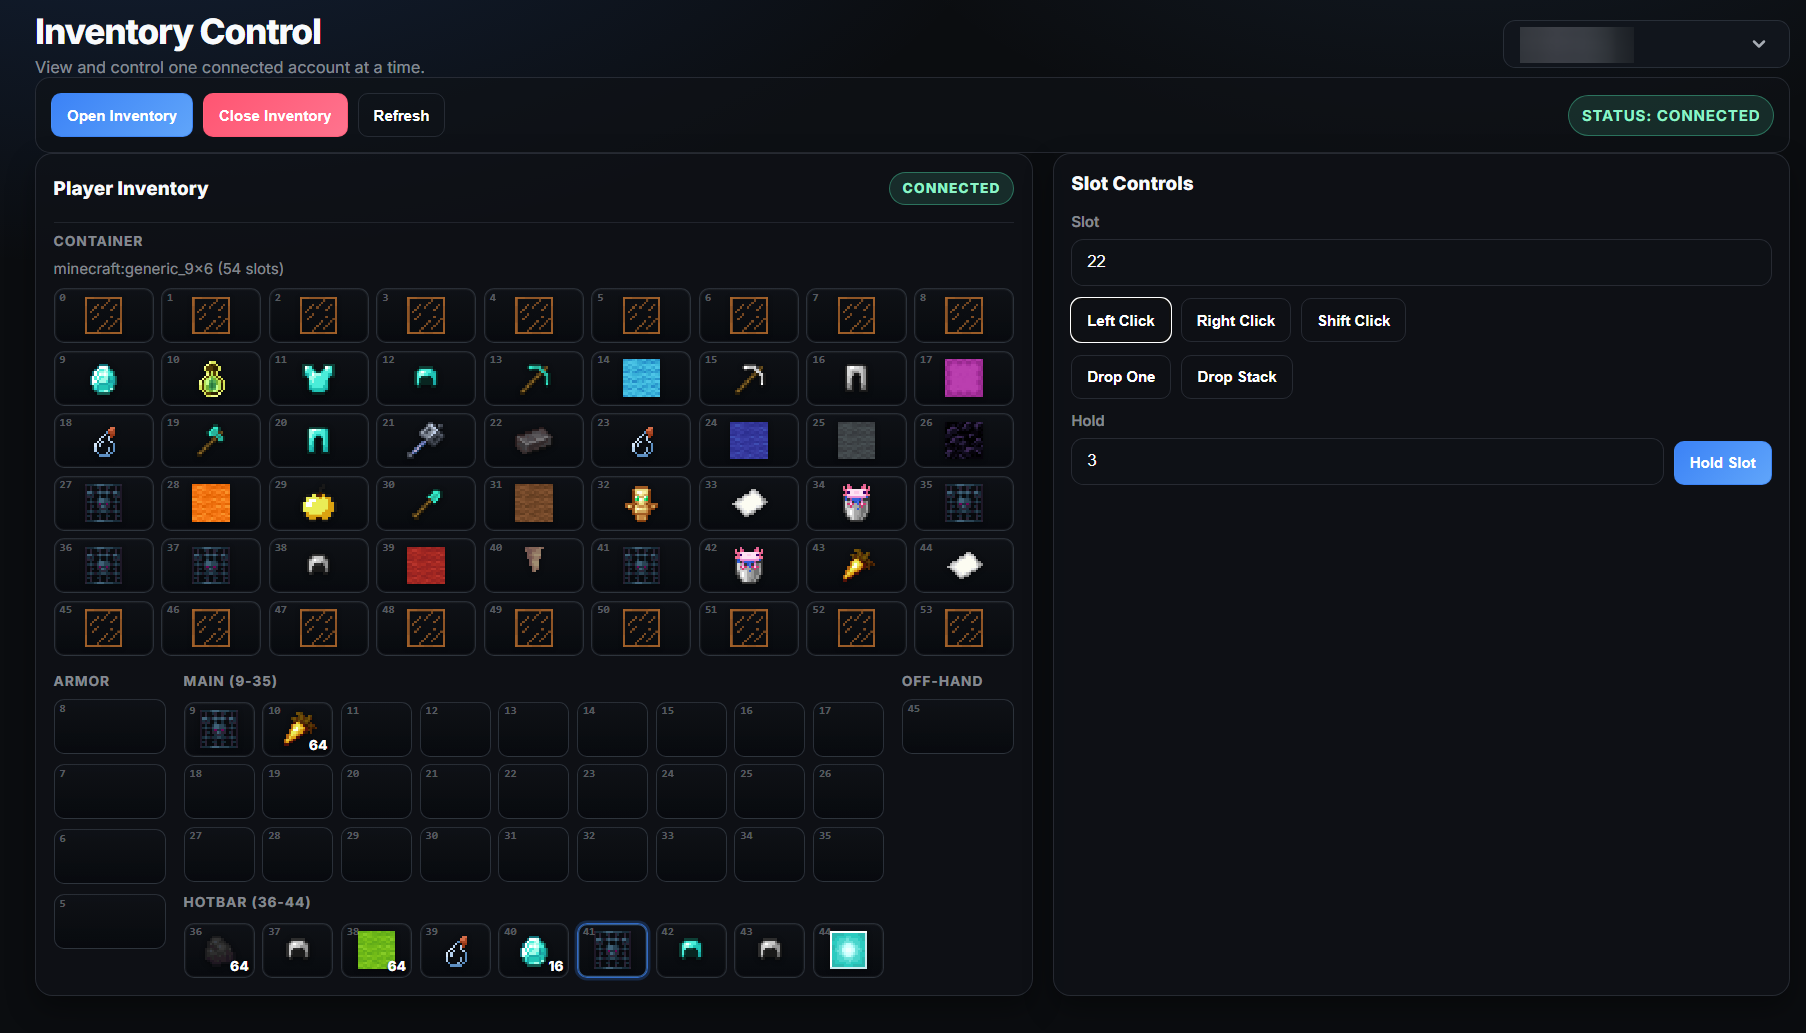The width and height of the screenshot is (1806, 1033).
Task: Click the diamond pickaxe in container slot 13
Action: [x=534, y=379]
